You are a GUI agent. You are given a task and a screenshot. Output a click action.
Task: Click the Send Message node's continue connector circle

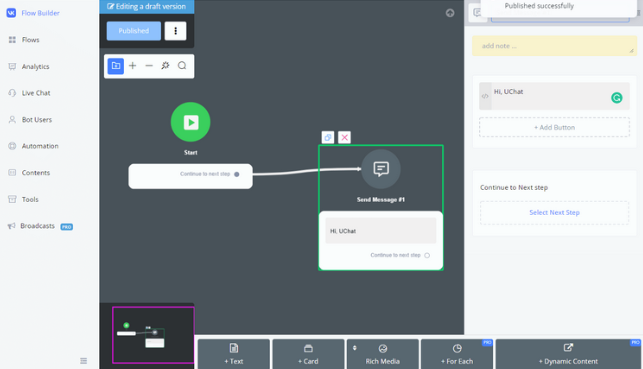tap(427, 255)
